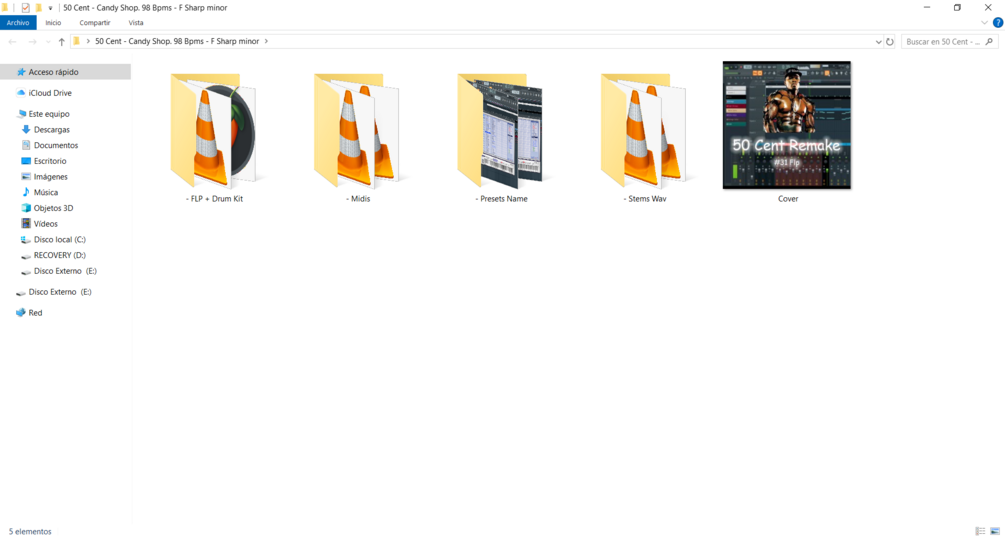The height and width of the screenshot is (539, 1005).
Task: Click the Documentos document icon
Action: tap(26, 145)
